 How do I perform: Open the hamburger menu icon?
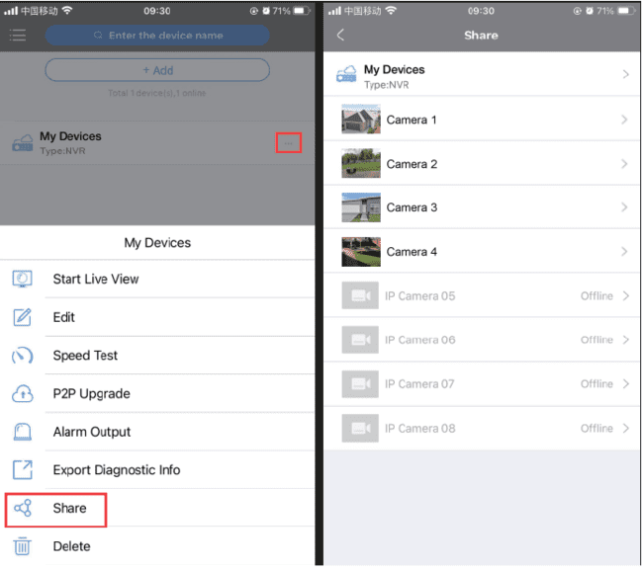(x=18, y=35)
